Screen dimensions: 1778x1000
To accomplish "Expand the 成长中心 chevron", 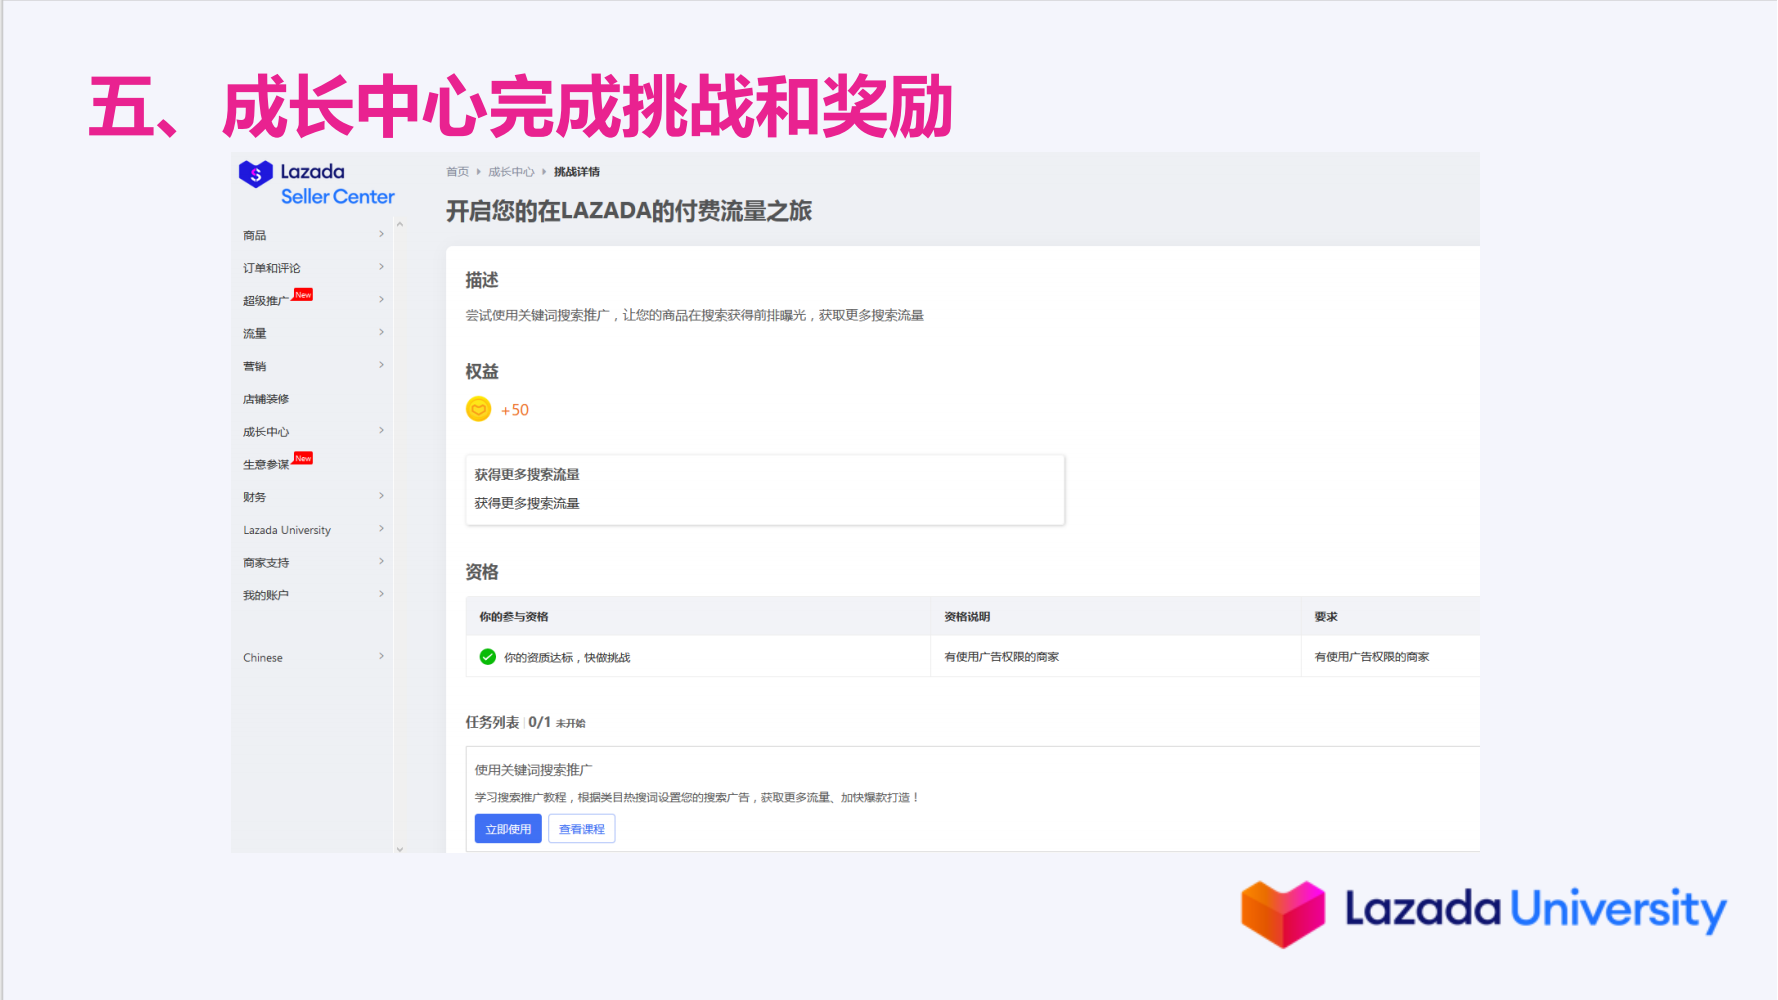I will (381, 431).
